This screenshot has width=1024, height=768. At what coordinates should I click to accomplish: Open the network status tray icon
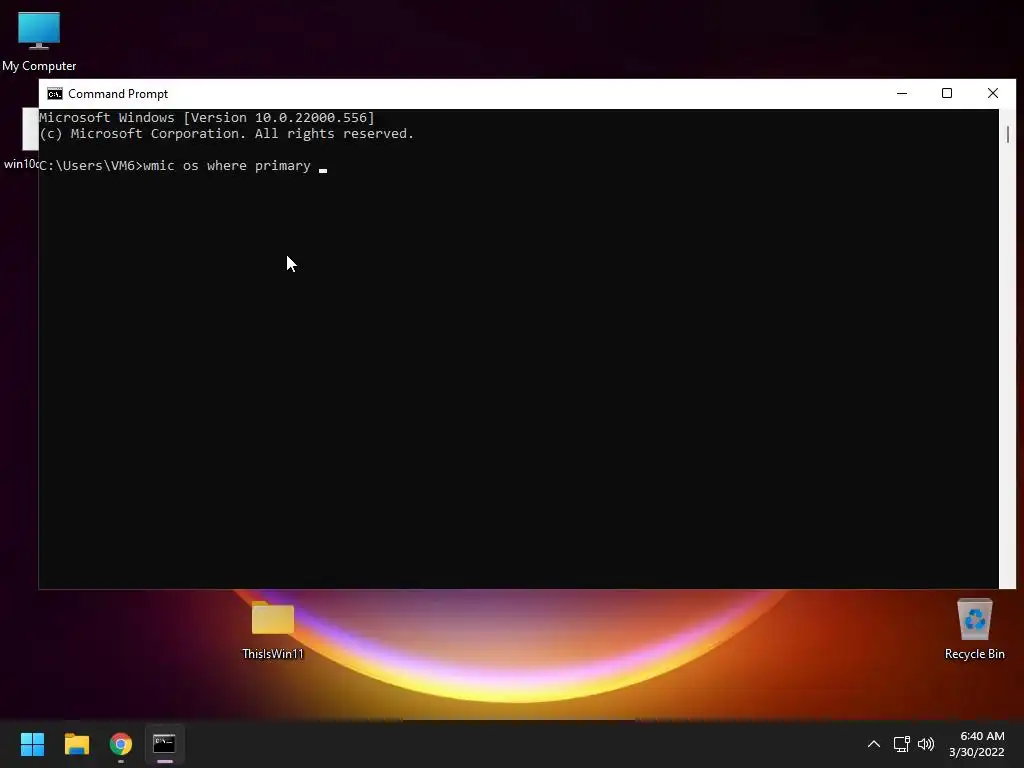902,744
